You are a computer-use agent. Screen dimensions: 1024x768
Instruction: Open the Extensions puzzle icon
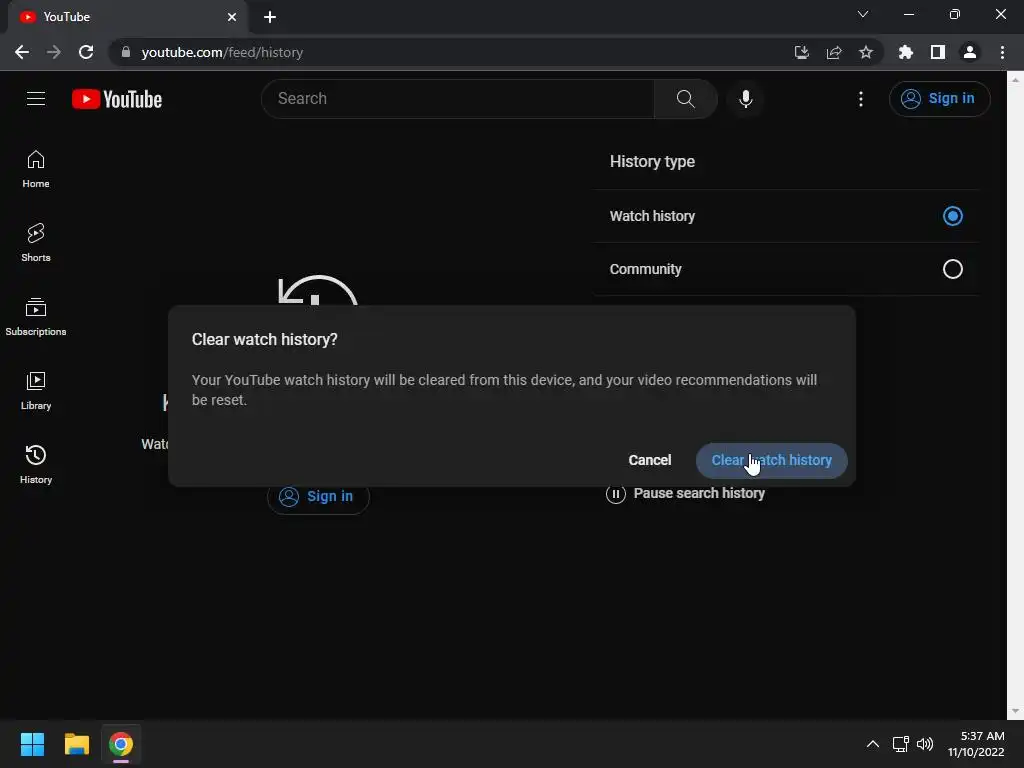[x=906, y=52]
